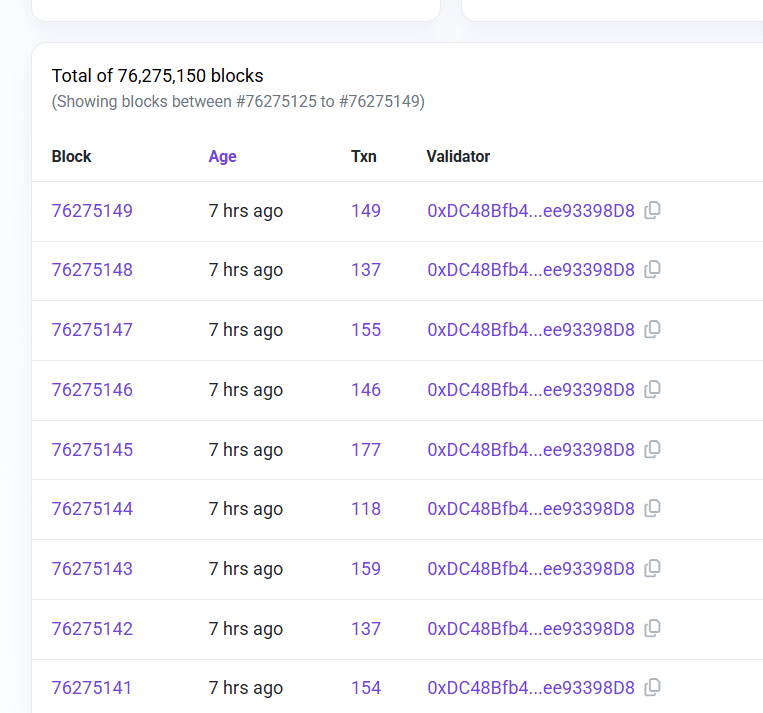View the 155 transactions of block 76275147
The width and height of the screenshot is (763, 713).
[x=365, y=330]
